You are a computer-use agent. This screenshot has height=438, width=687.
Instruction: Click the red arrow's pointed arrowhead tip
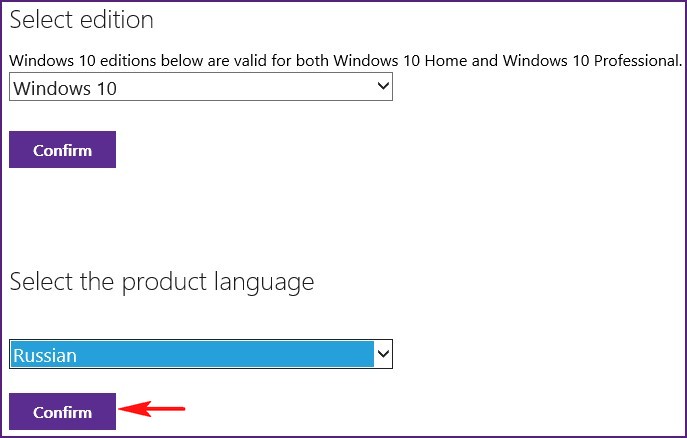point(121,409)
